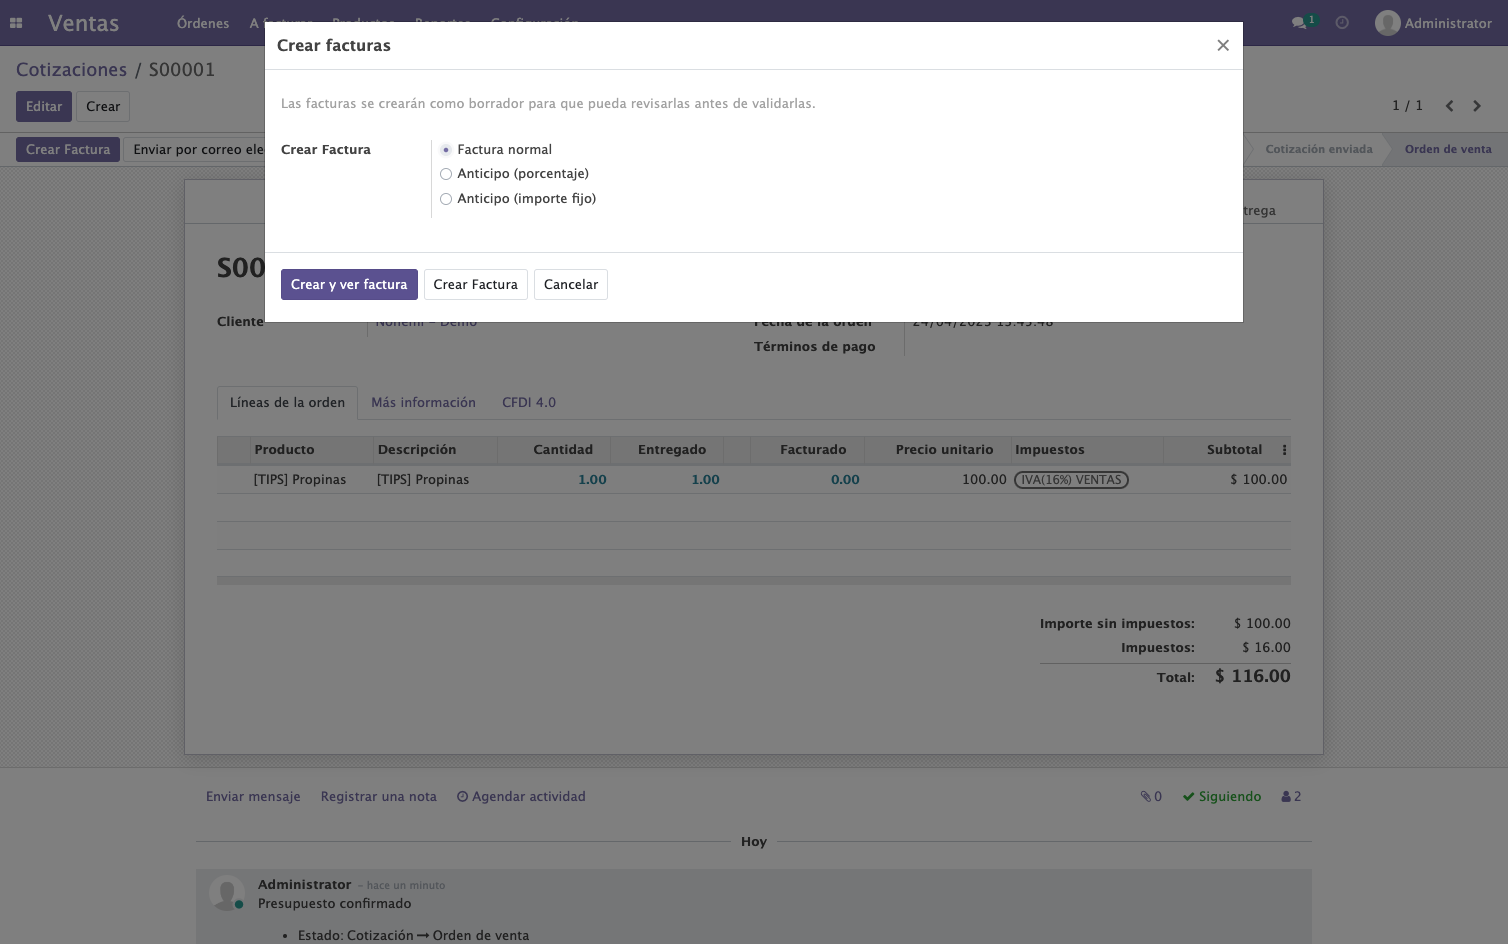Click the Ventas app title
The height and width of the screenshot is (944, 1508).
[83, 23]
